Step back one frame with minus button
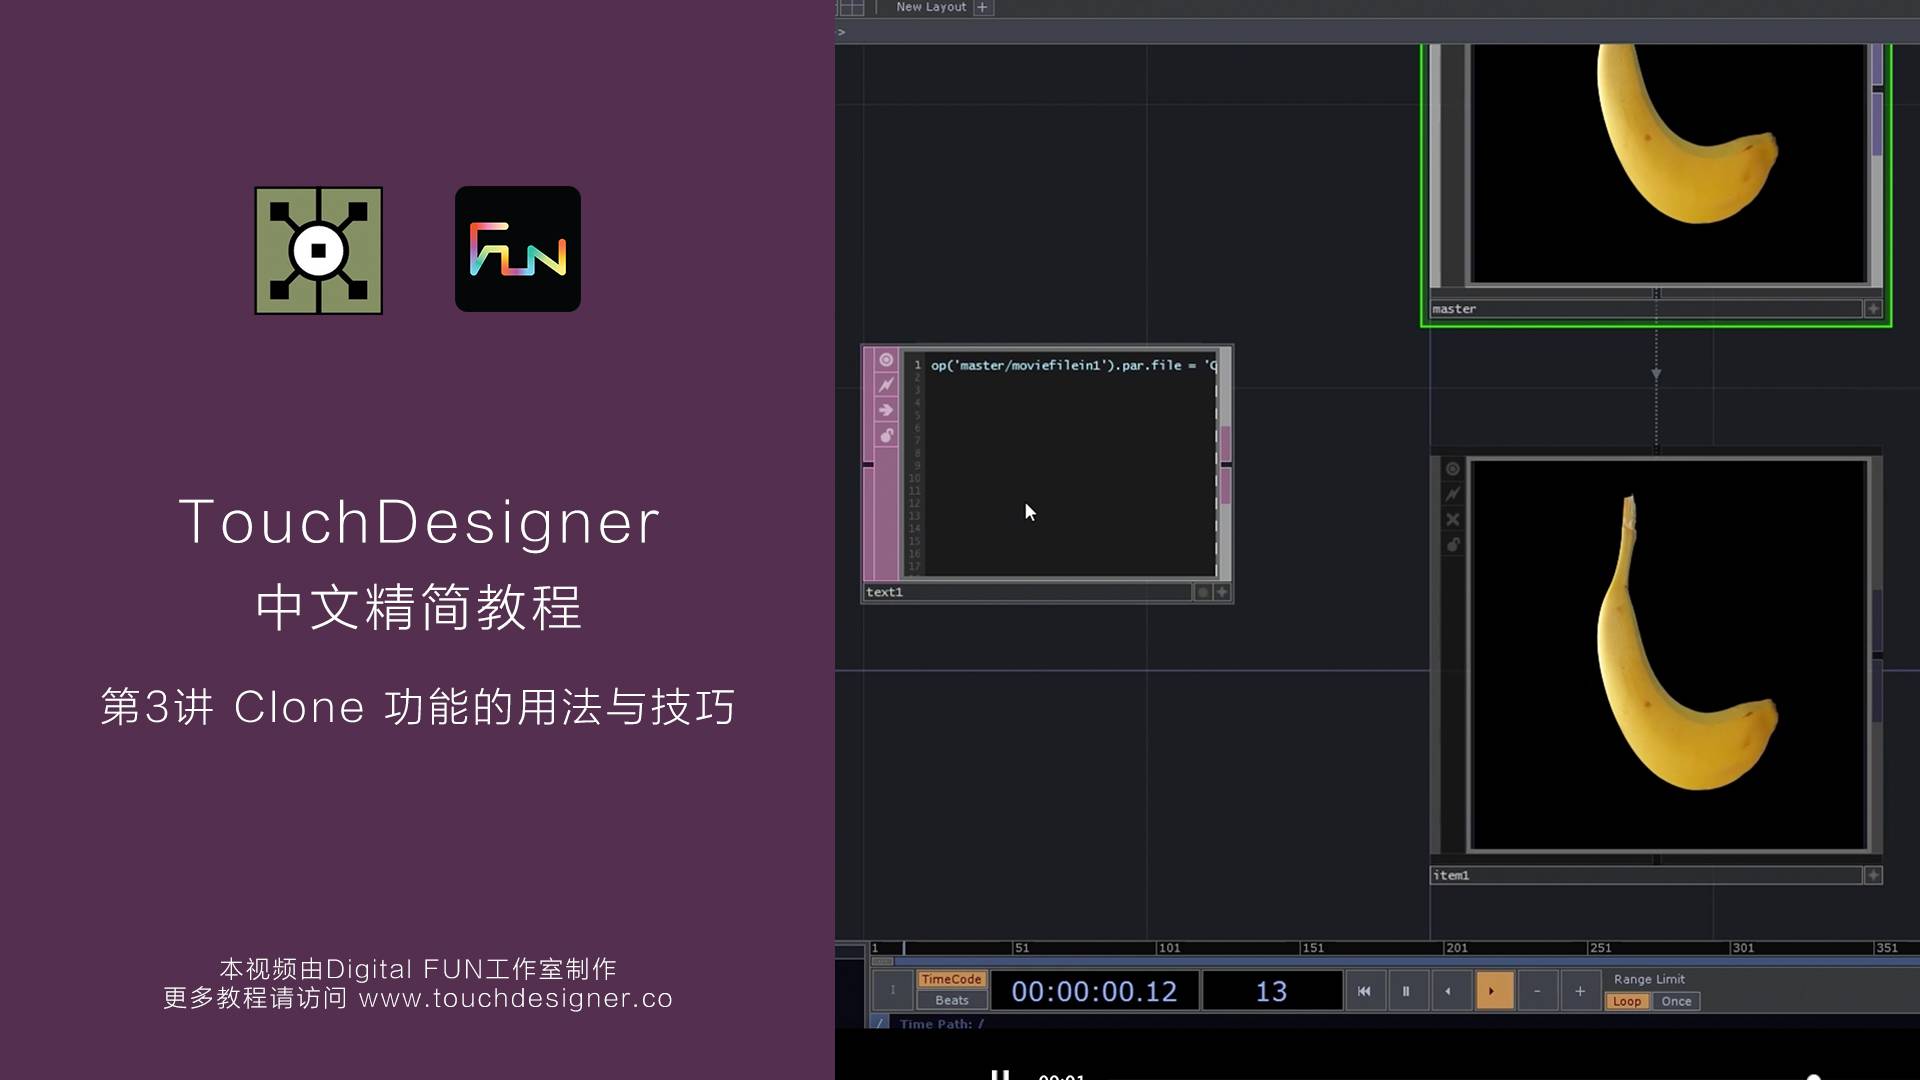The width and height of the screenshot is (1920, 1080). (x=1537, y=991)
